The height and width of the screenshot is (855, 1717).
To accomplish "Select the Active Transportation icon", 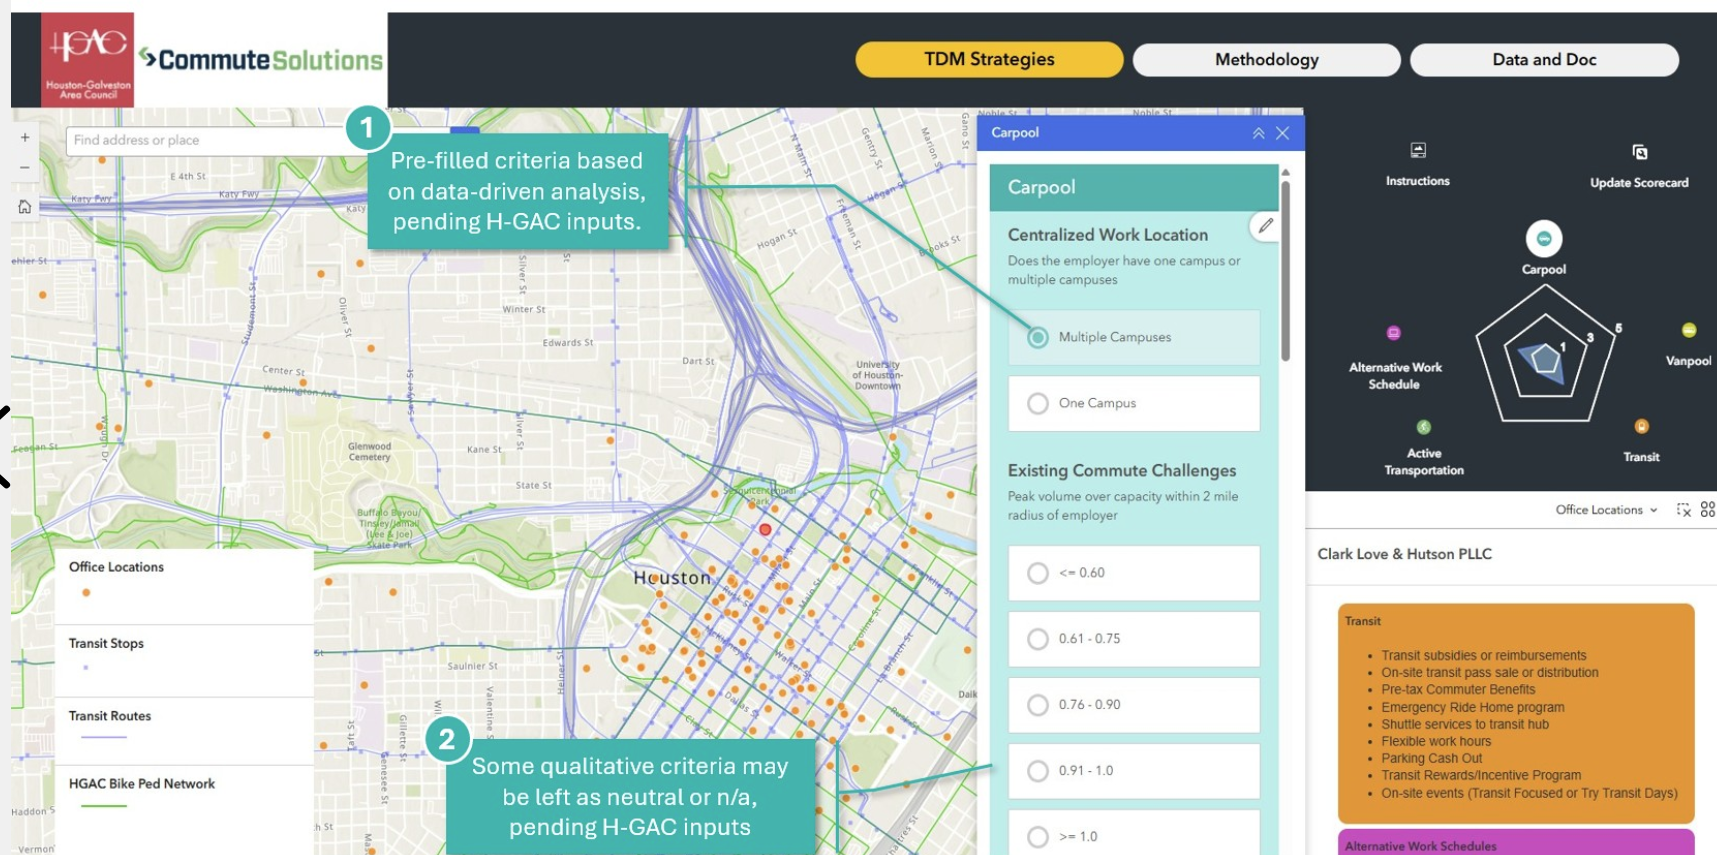I will coord(1424,427).
